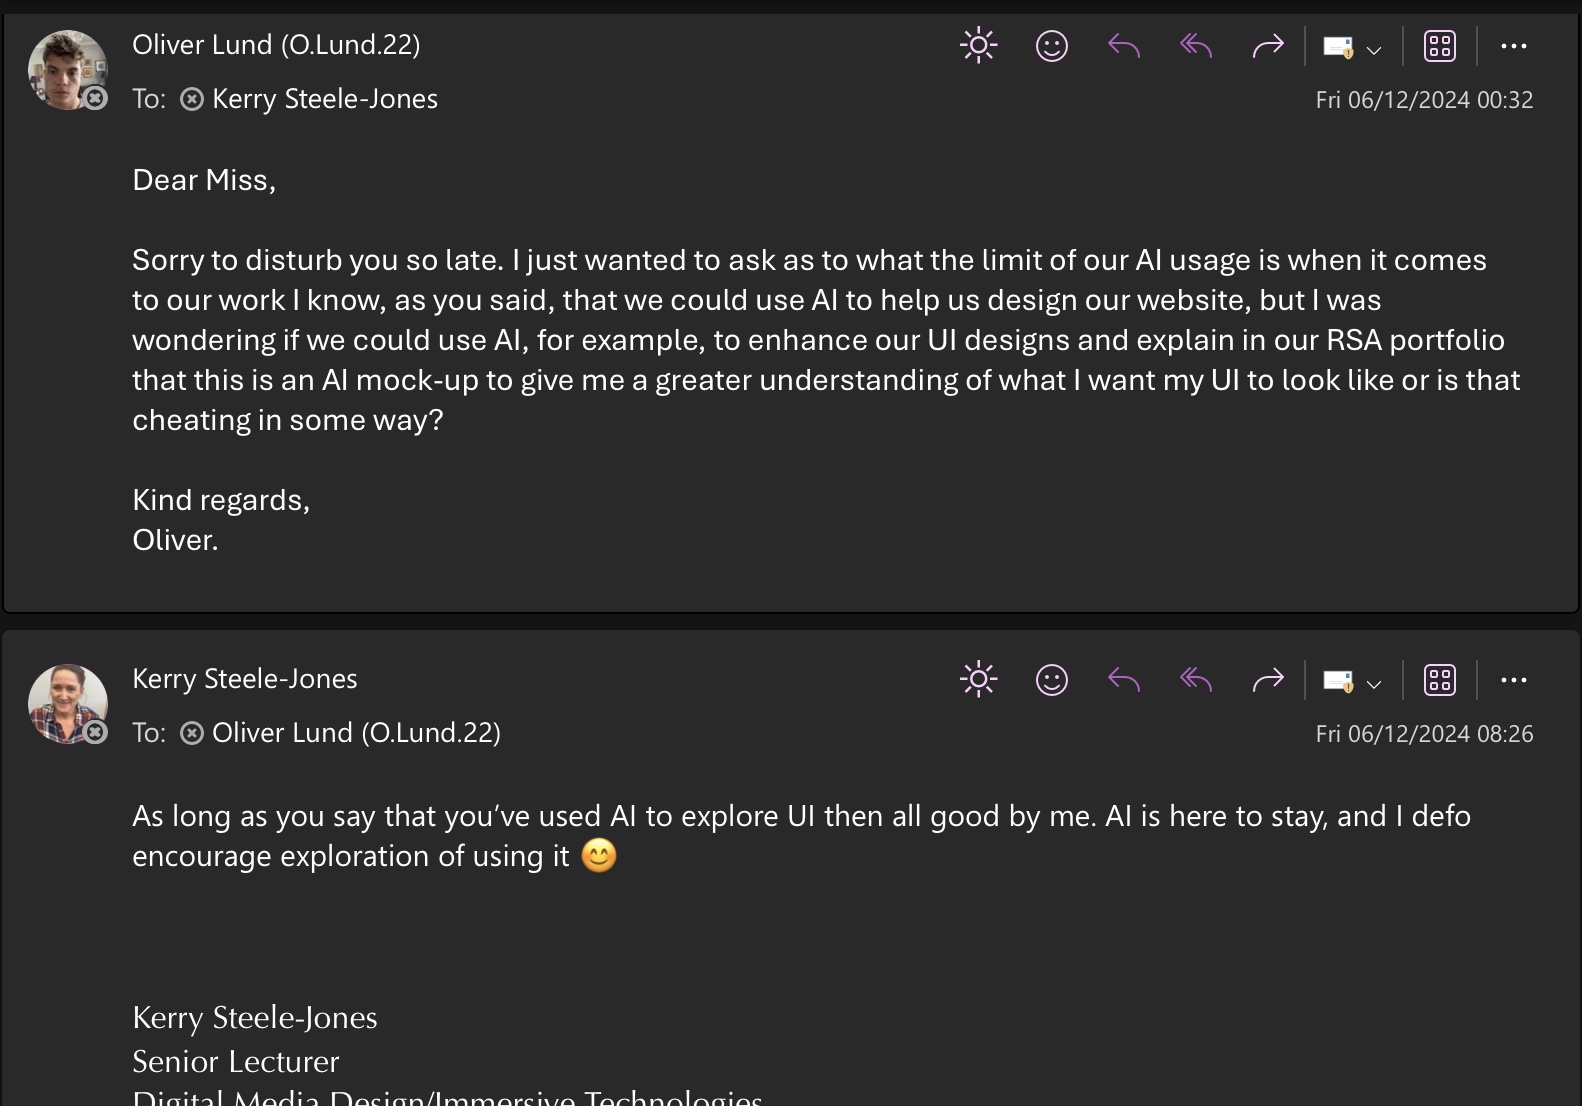Show more actions for Kerry's reply
Screen dimensions: 1582x1106
point(1513,680)
